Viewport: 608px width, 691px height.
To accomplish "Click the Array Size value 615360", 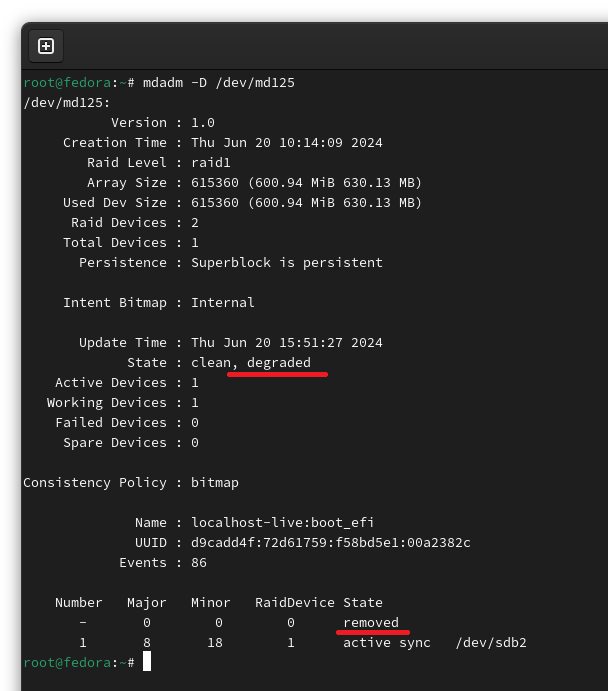I will 215,182.
